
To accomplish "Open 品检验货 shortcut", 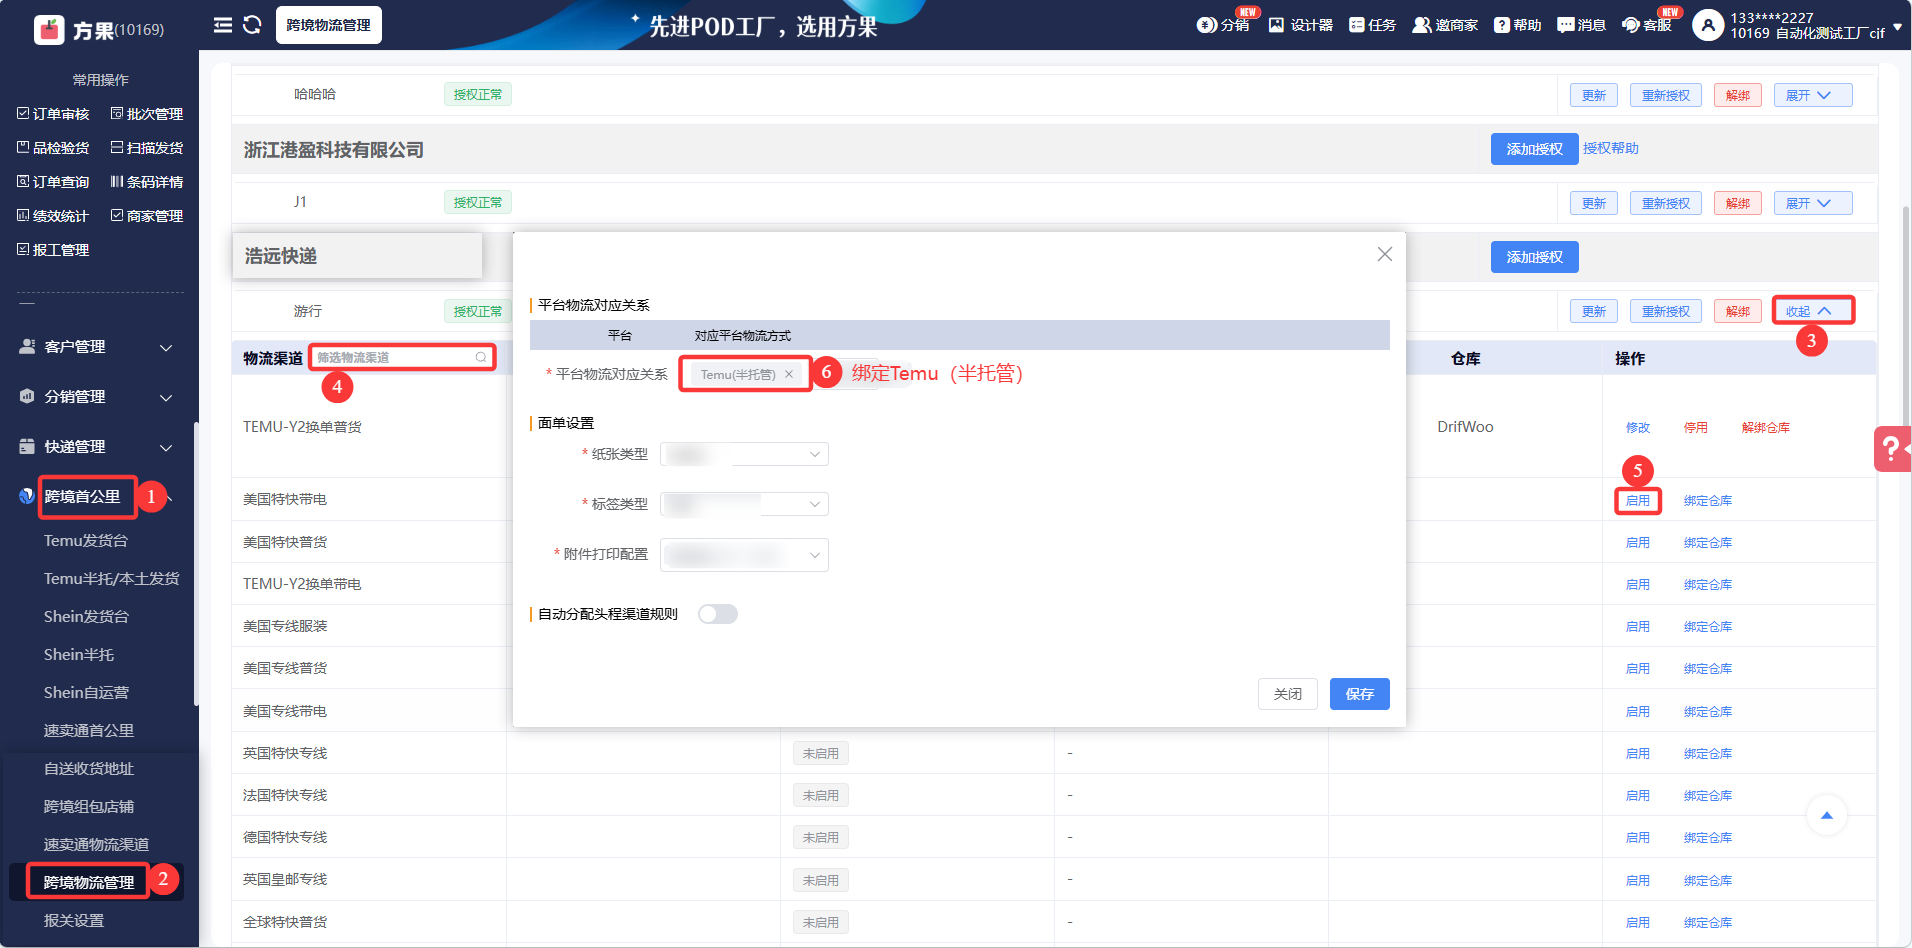I will 53,148.
